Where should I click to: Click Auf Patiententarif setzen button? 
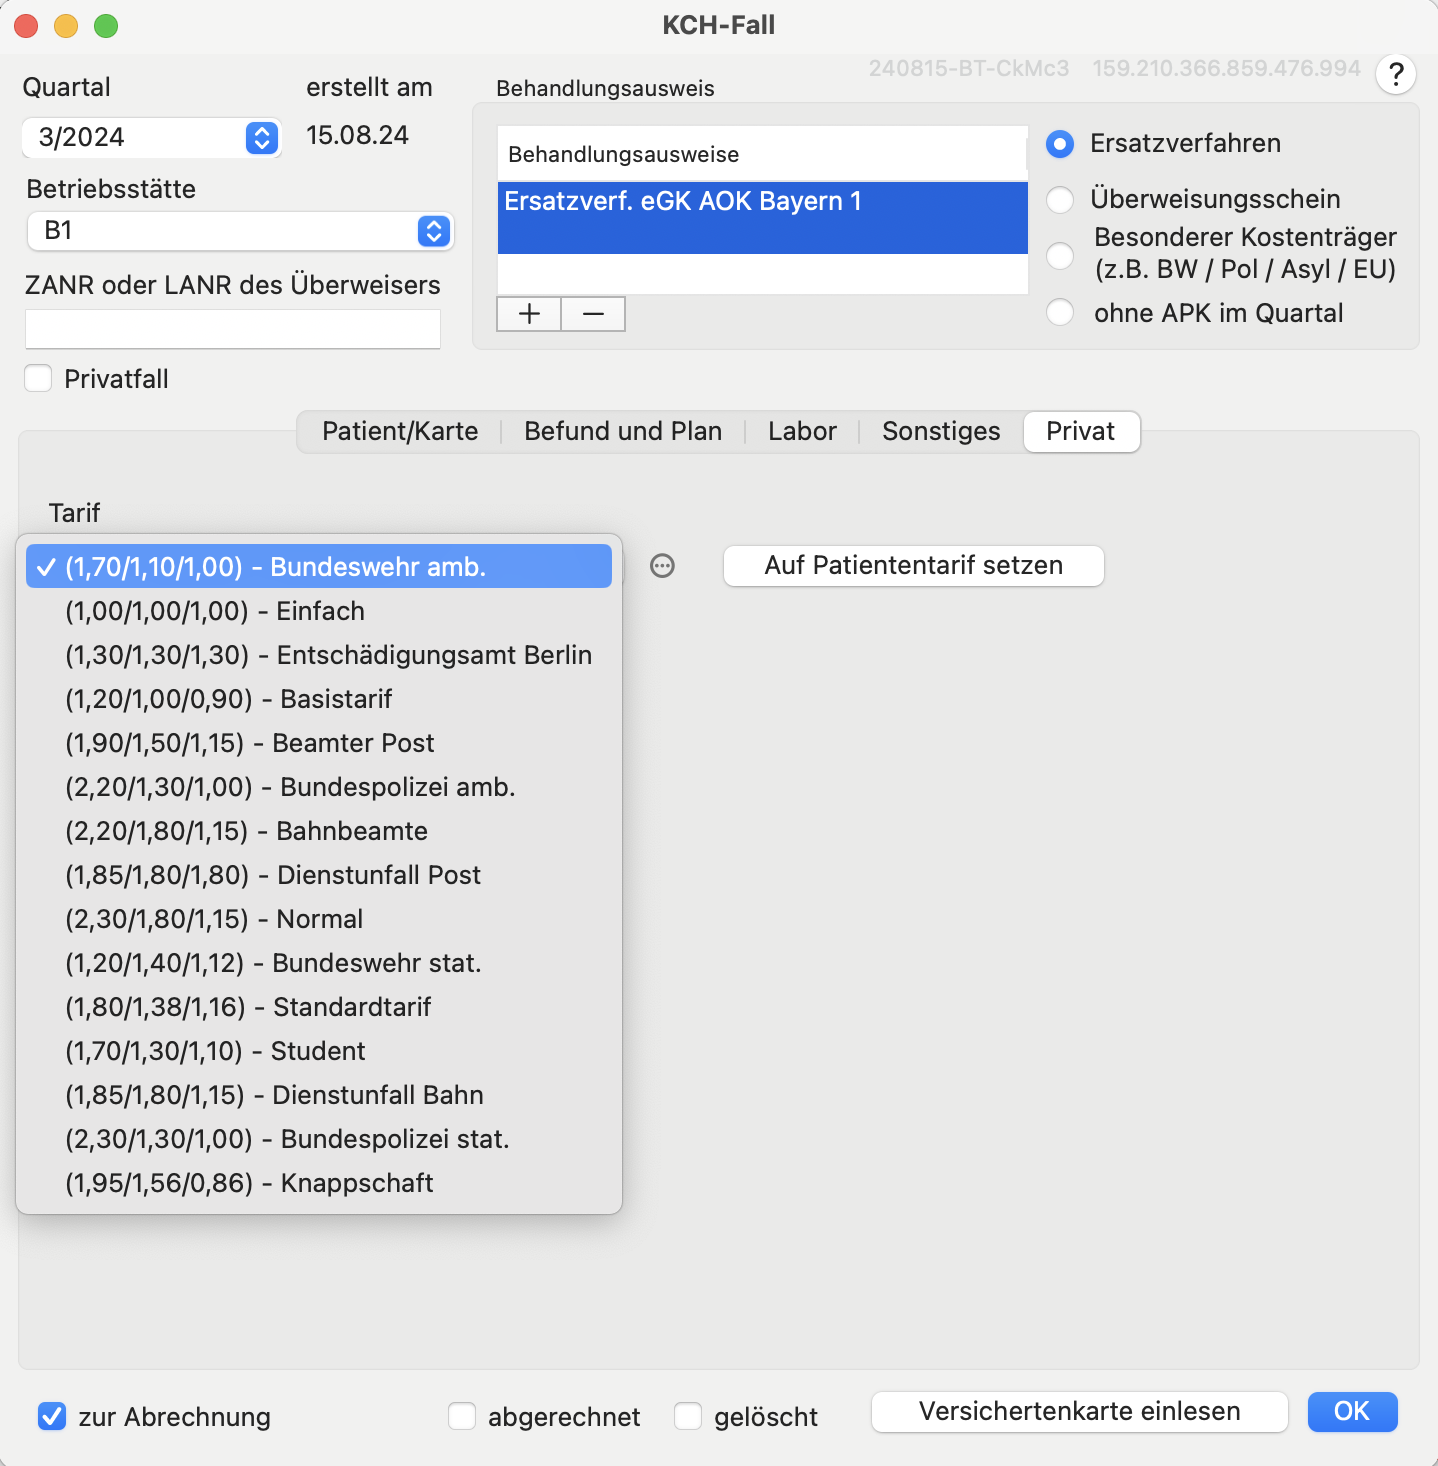(x=914, y=566)
